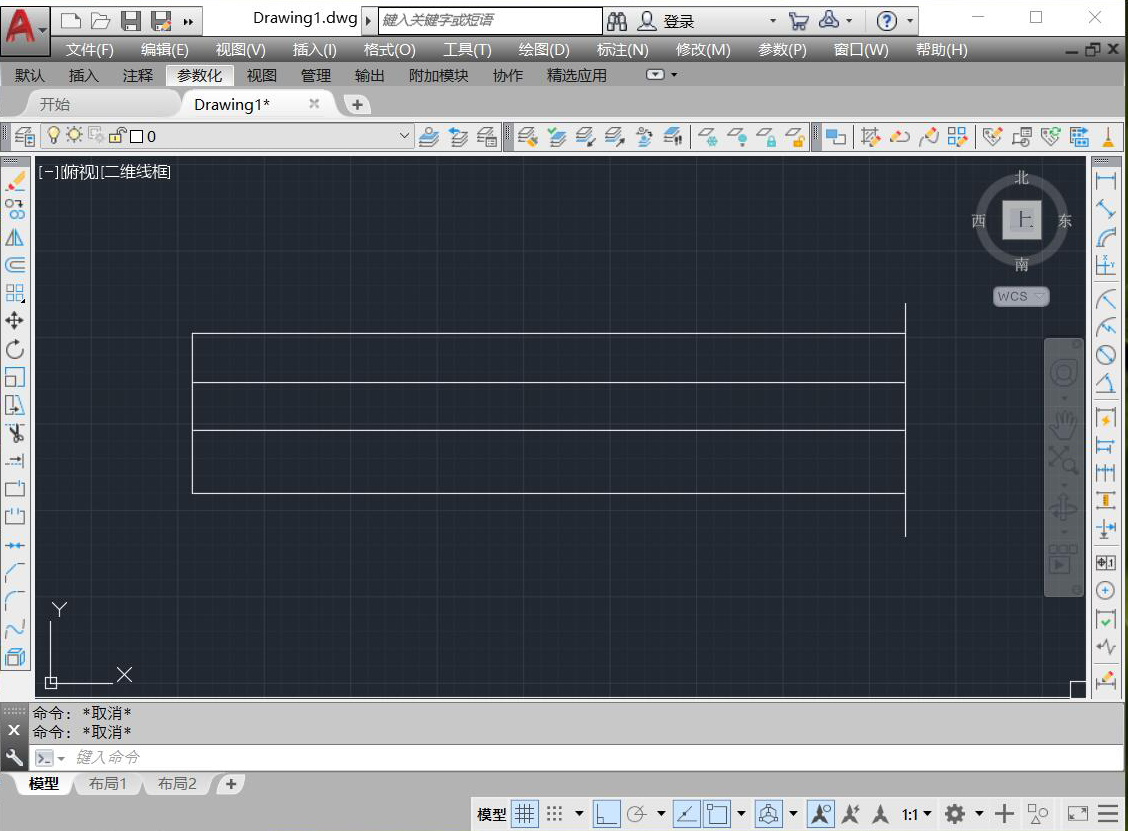Viewport: 1128px width, 831px height.
Task: Select the Move tool
Action: (x=15, y=321)
